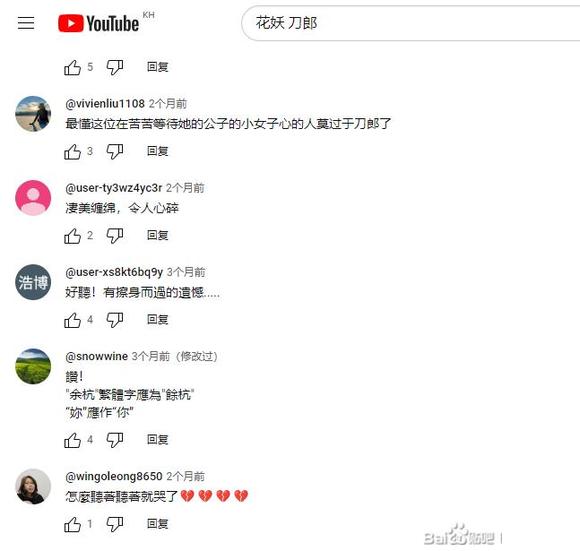Open @snowwine's channel via username
Screen dimensions: 580x551
(x=97, y=356)
